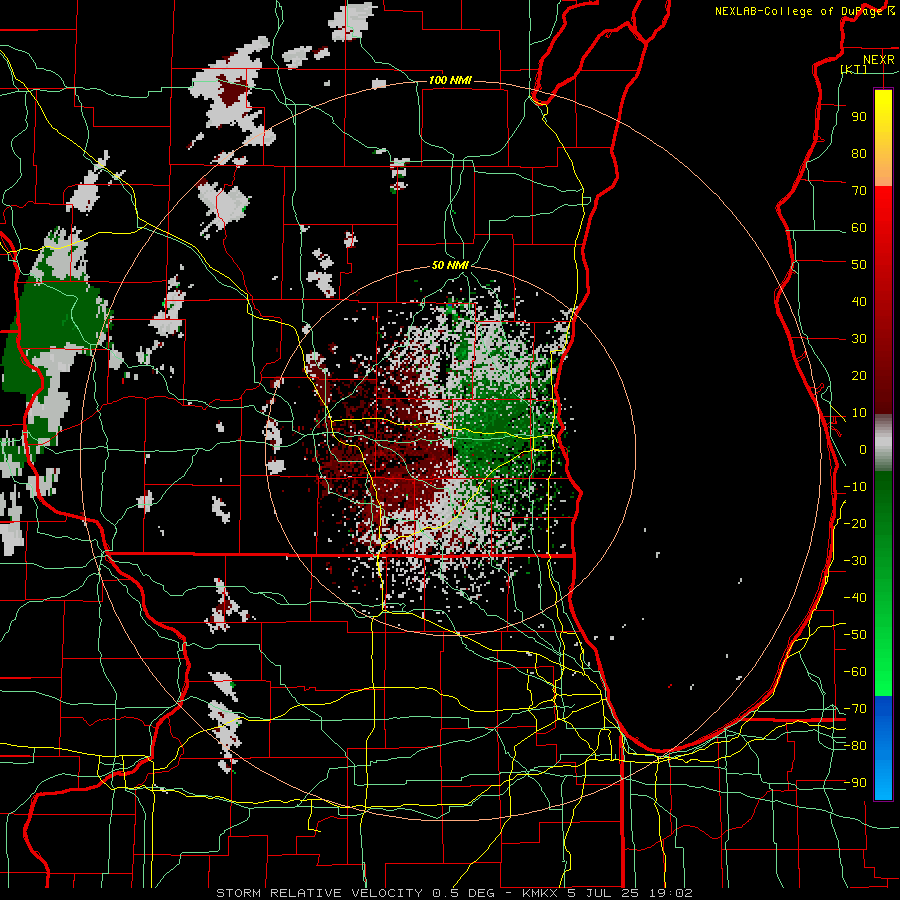Image resolution: width=900 pixels, height=900 pixels.
Task: Click the "-10" value on the velocity scale
Action: [855, 487]
